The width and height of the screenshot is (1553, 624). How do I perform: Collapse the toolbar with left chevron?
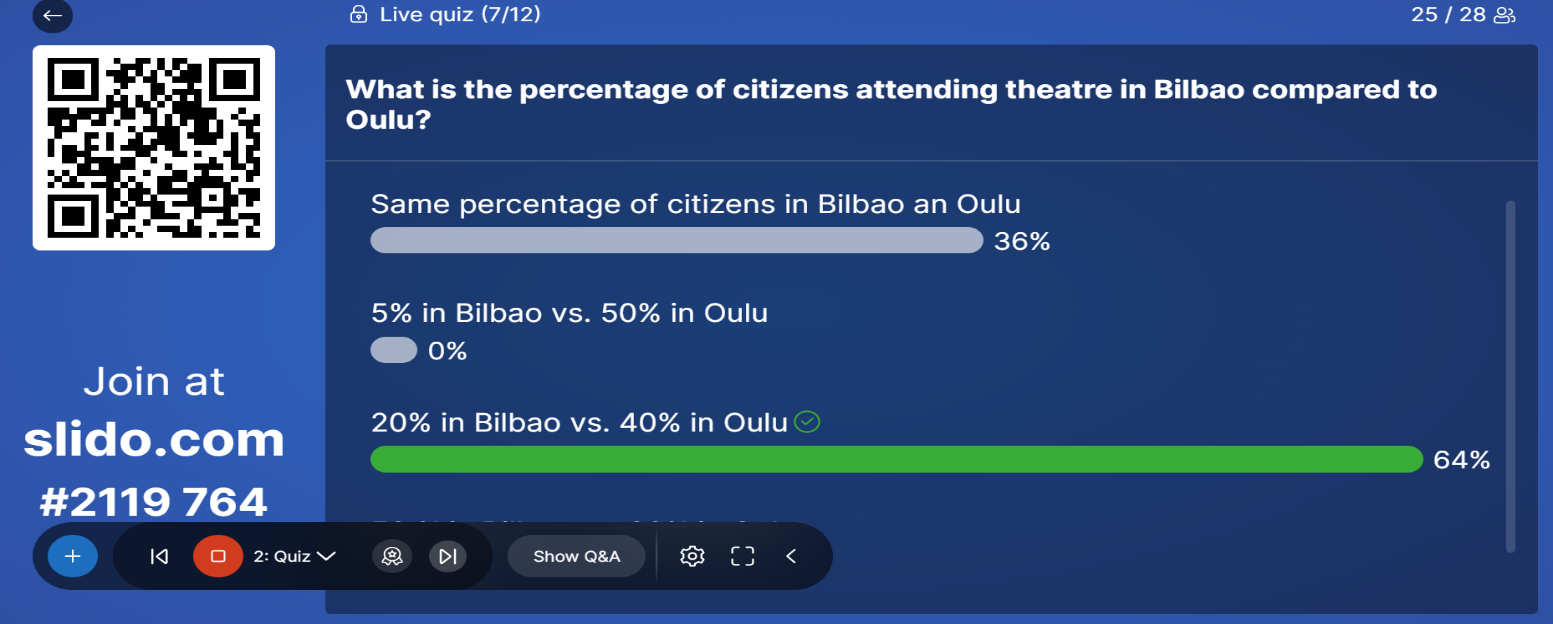pos(791,556)
